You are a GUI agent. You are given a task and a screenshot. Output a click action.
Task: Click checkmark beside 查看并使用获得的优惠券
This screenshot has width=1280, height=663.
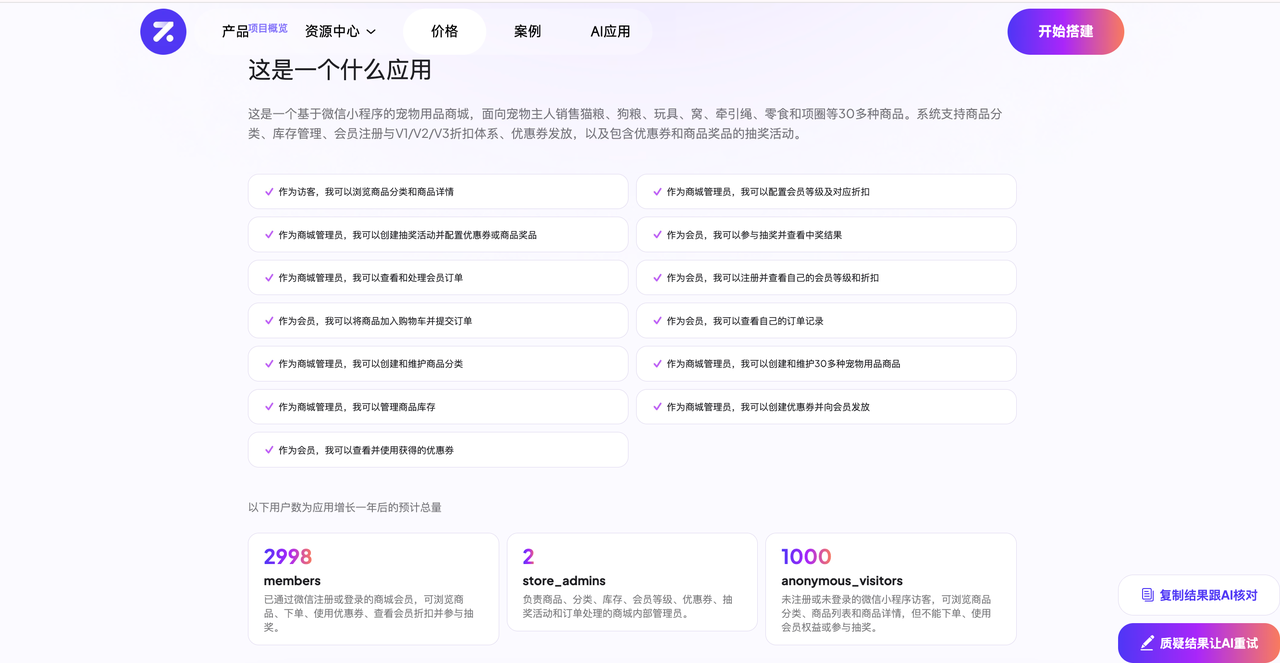point(269,450)
